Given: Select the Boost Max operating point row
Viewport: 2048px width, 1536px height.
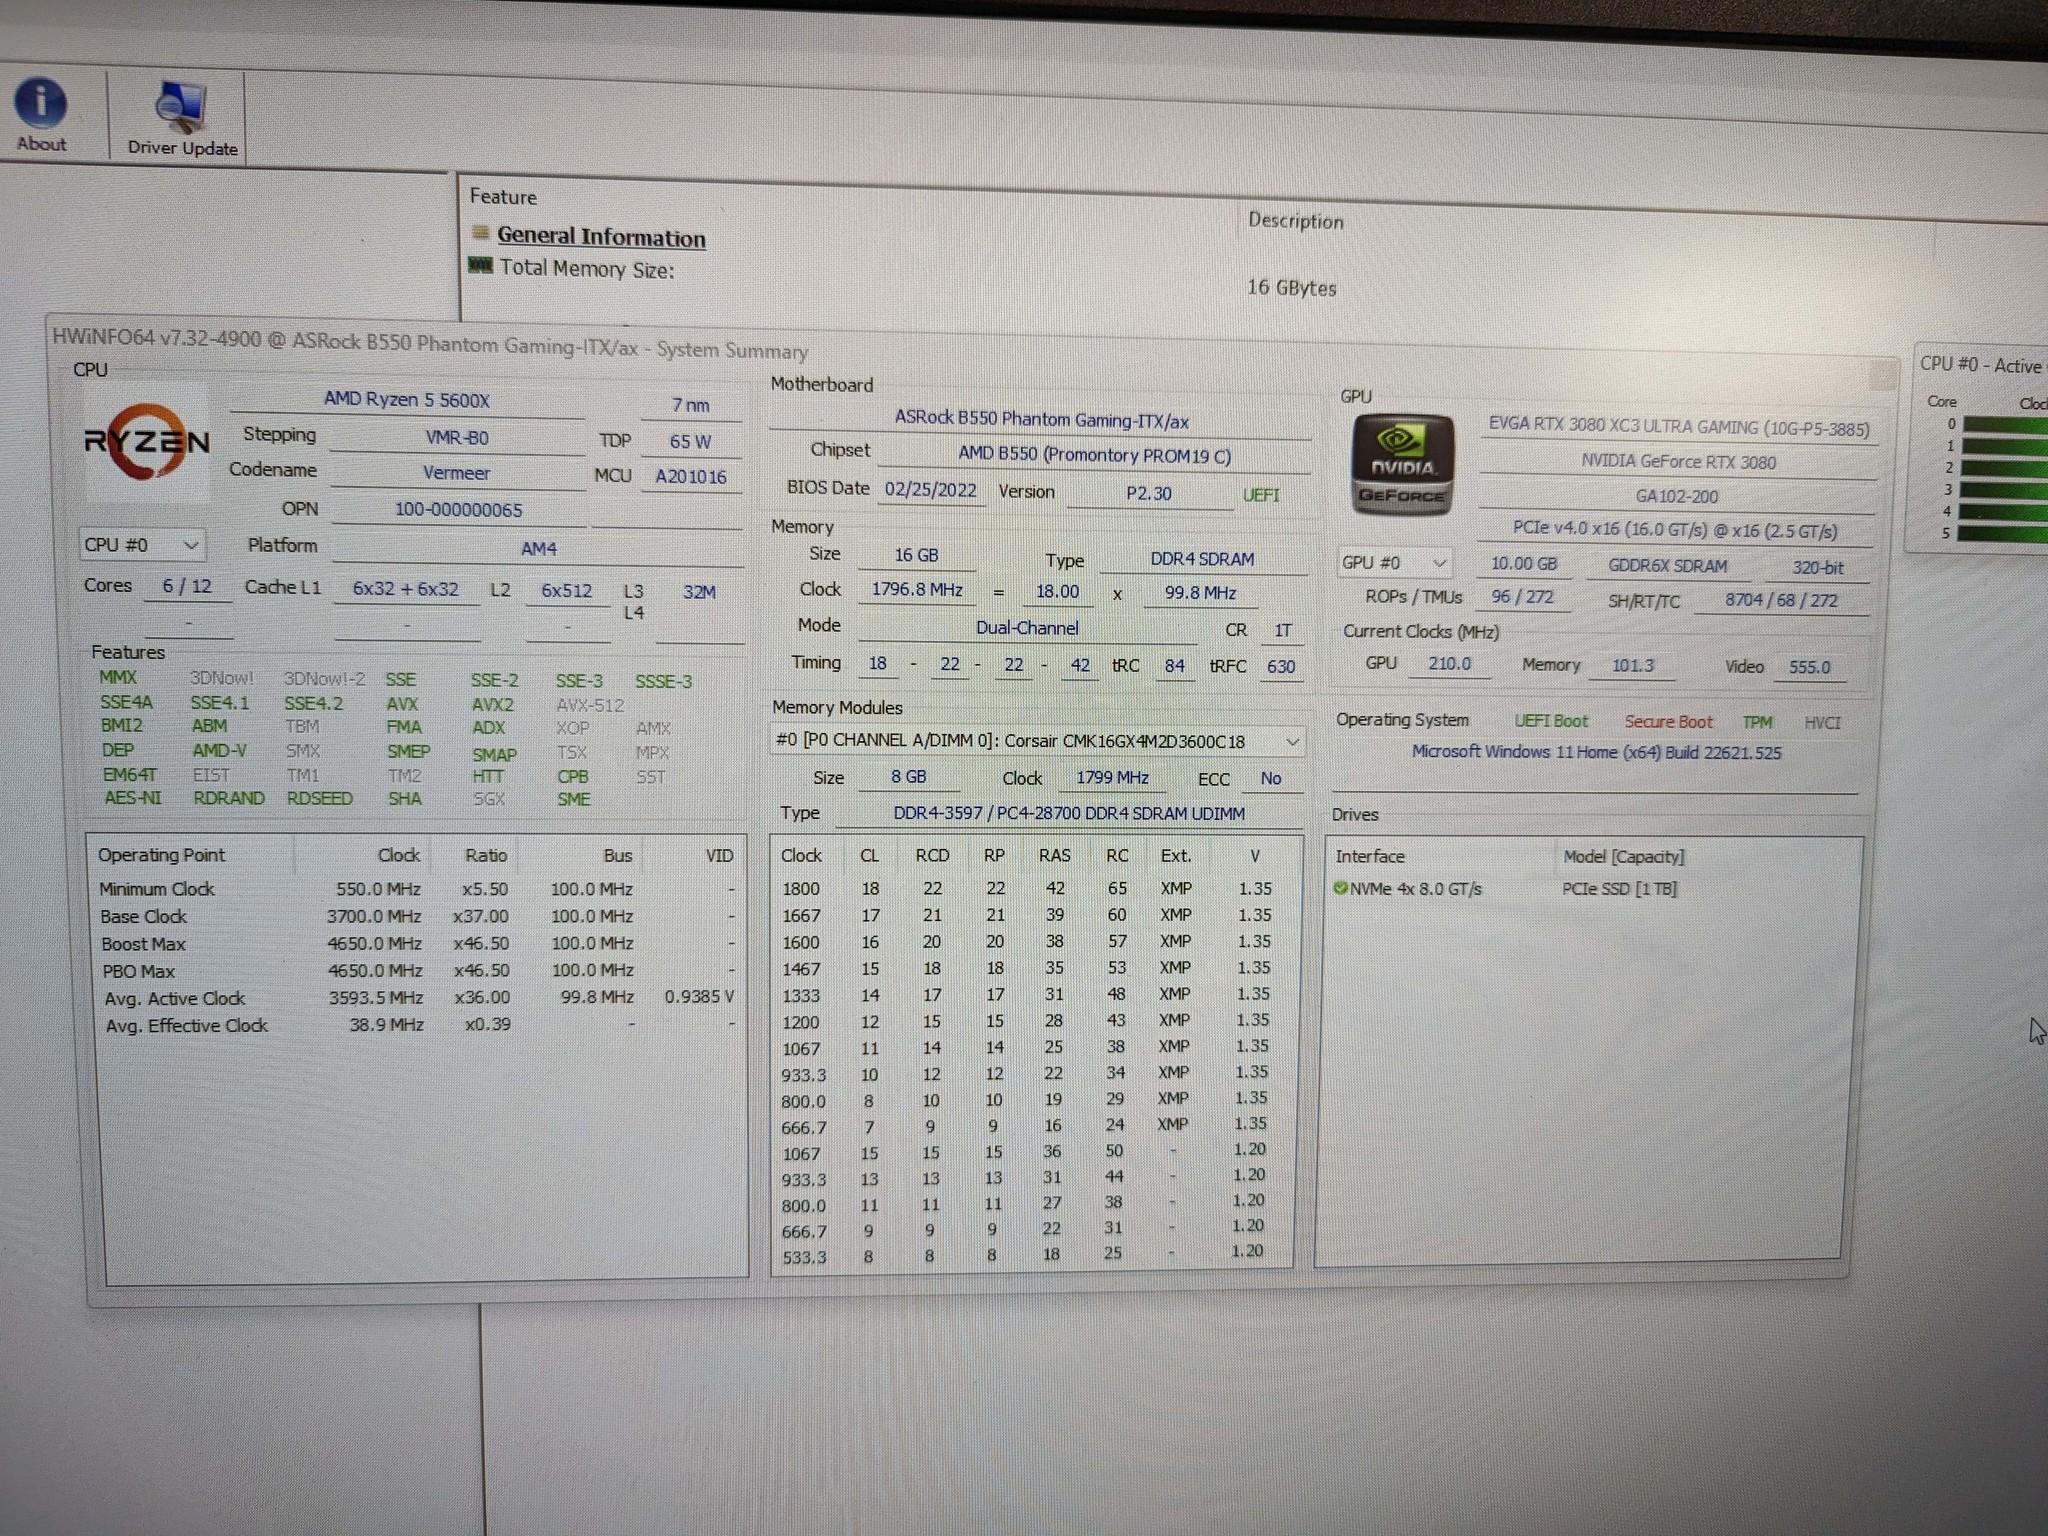Looking at the screenshot, I should coord(420,944).
